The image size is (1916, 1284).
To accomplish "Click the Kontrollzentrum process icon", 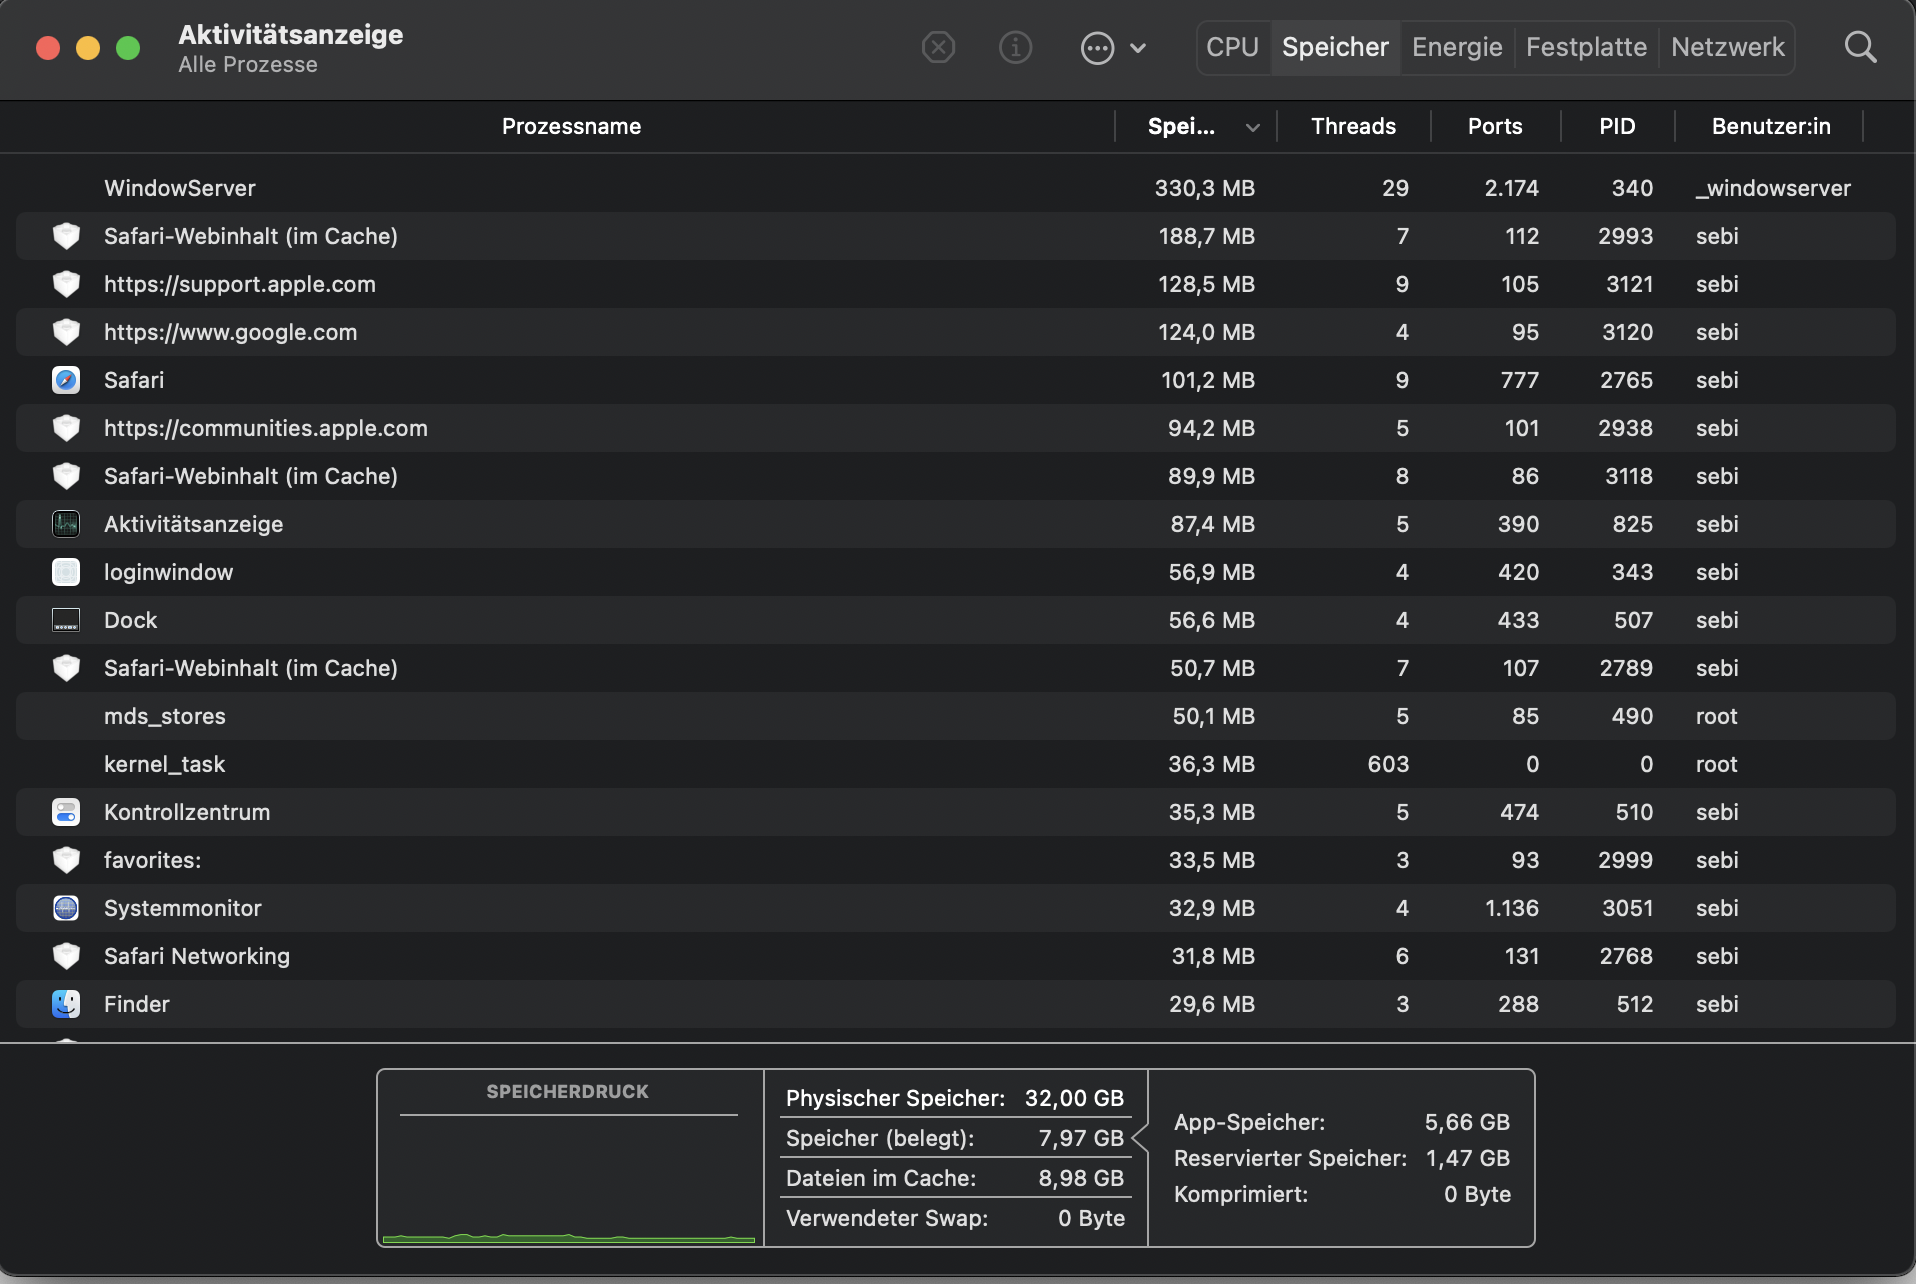I will [66, 812].
